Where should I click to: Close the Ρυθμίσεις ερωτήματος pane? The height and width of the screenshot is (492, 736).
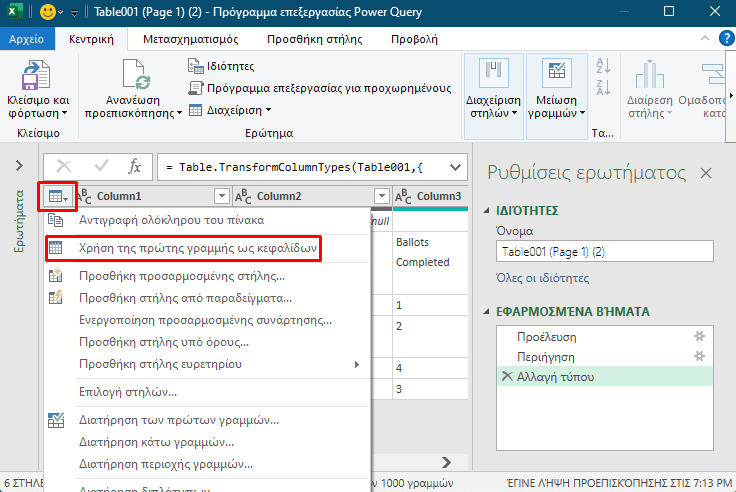[x=705, y=173]
